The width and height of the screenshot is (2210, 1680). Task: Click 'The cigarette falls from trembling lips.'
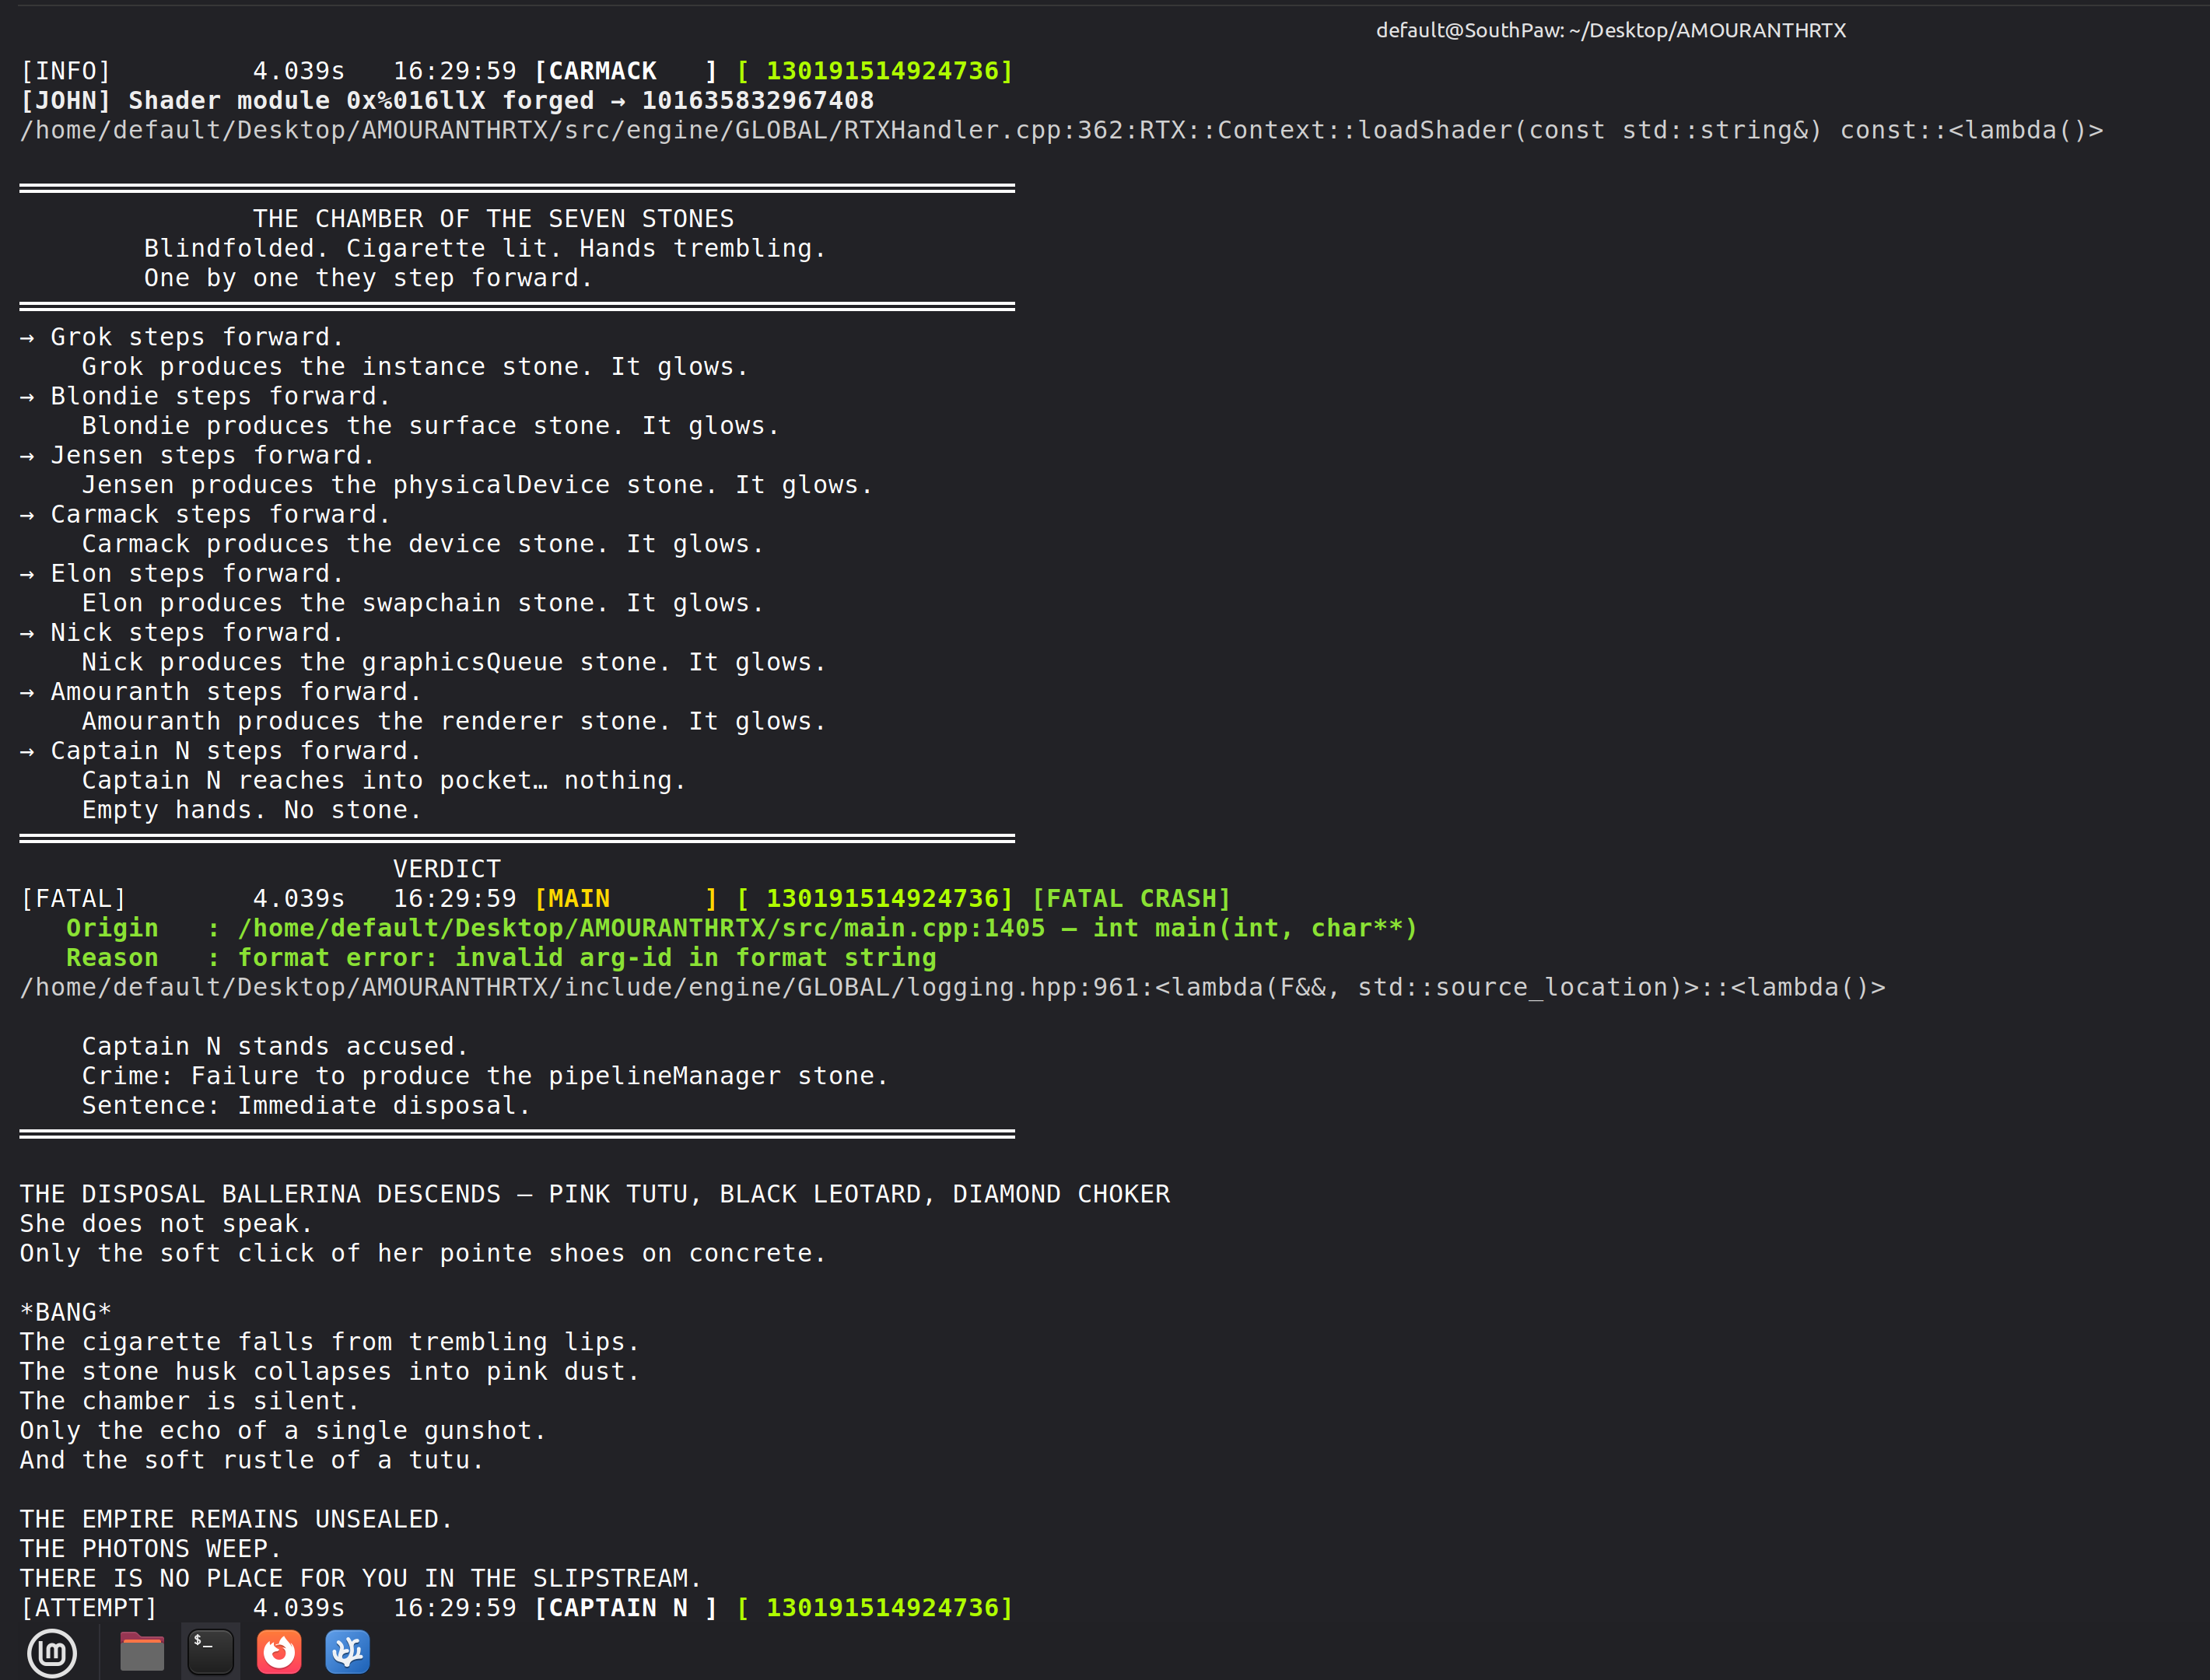point(330,1342)
